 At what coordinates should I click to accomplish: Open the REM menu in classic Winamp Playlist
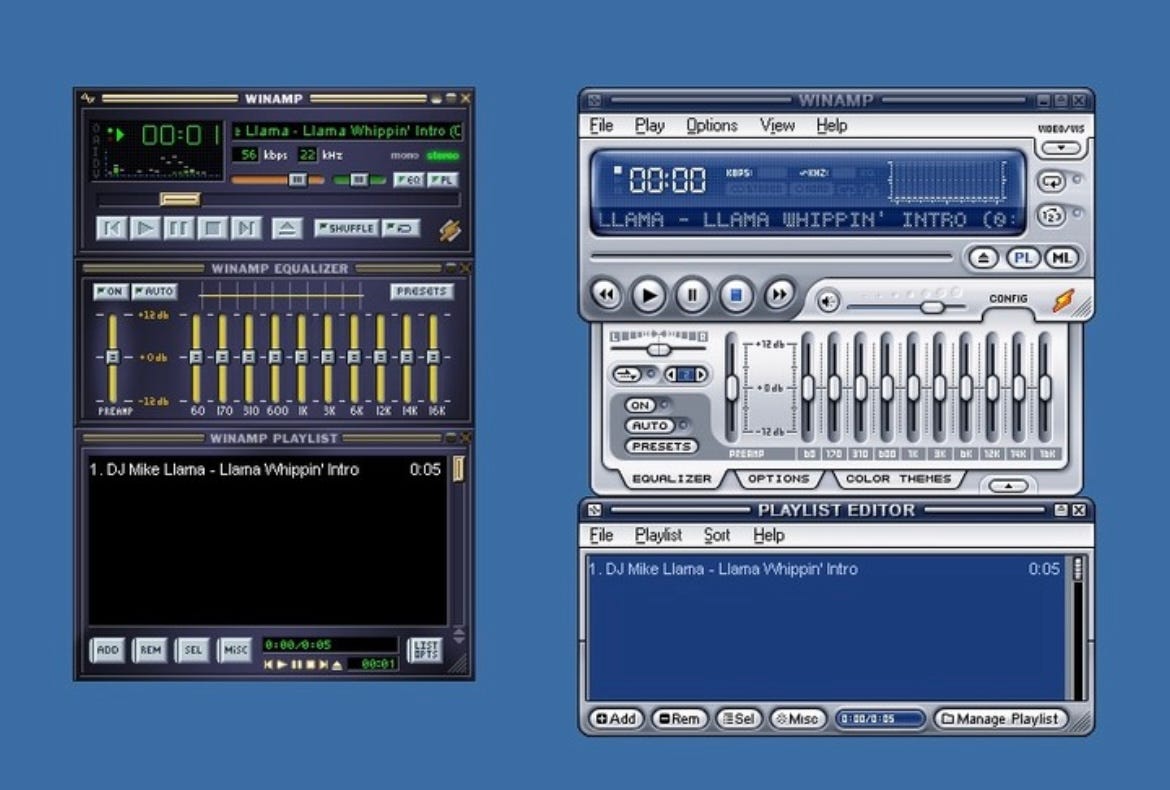pos(150,650)
